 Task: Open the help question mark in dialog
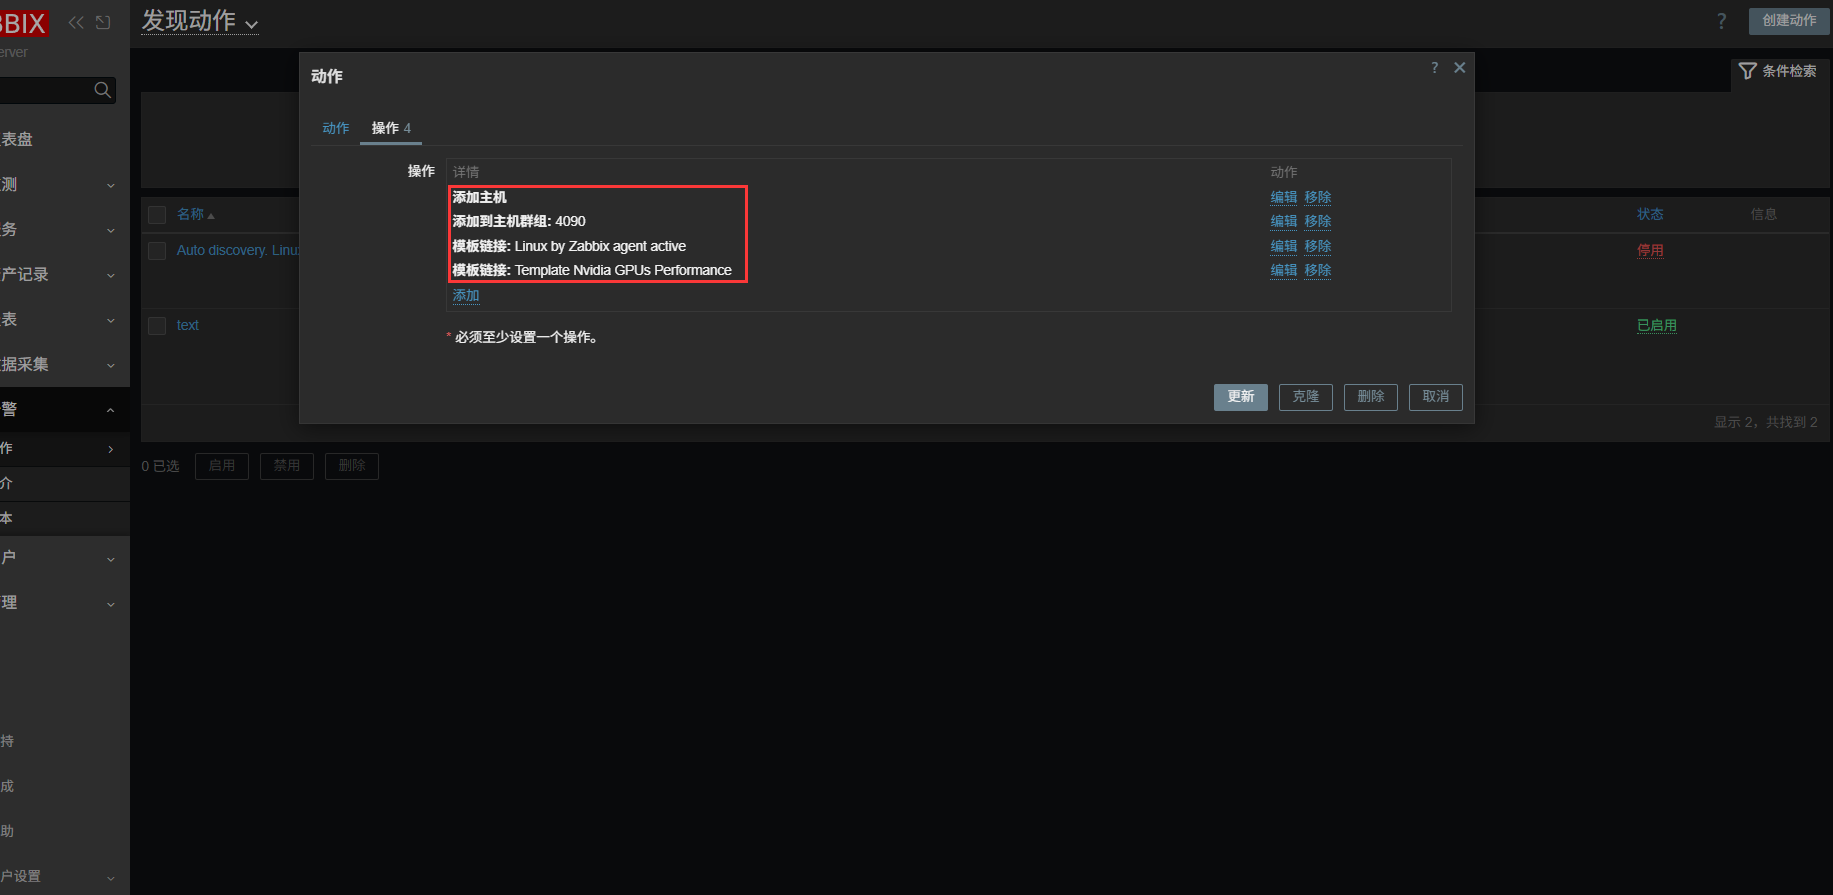coord(1435,68)
